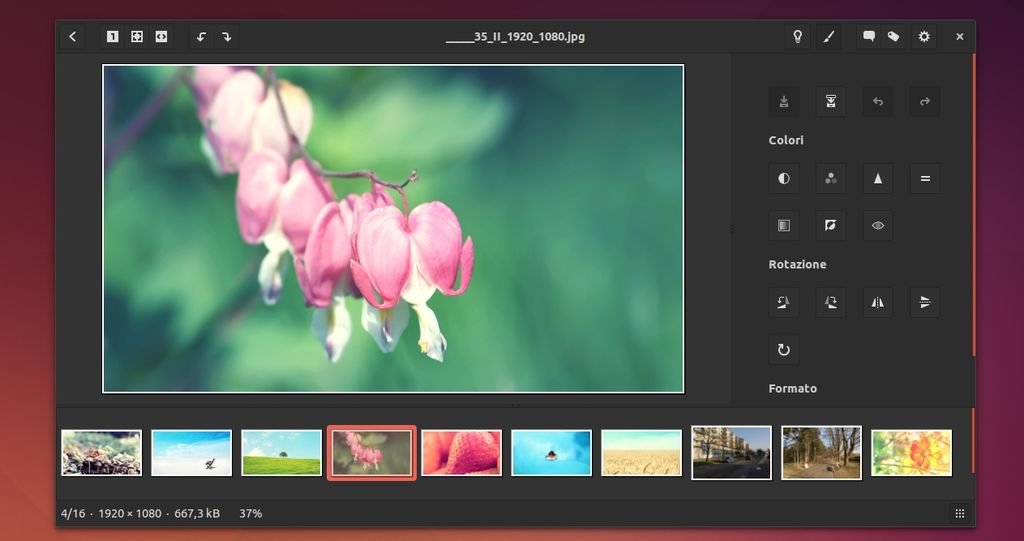Toggle image properties lightbulb panel
Screen dimensions: 1024x541
797,37
